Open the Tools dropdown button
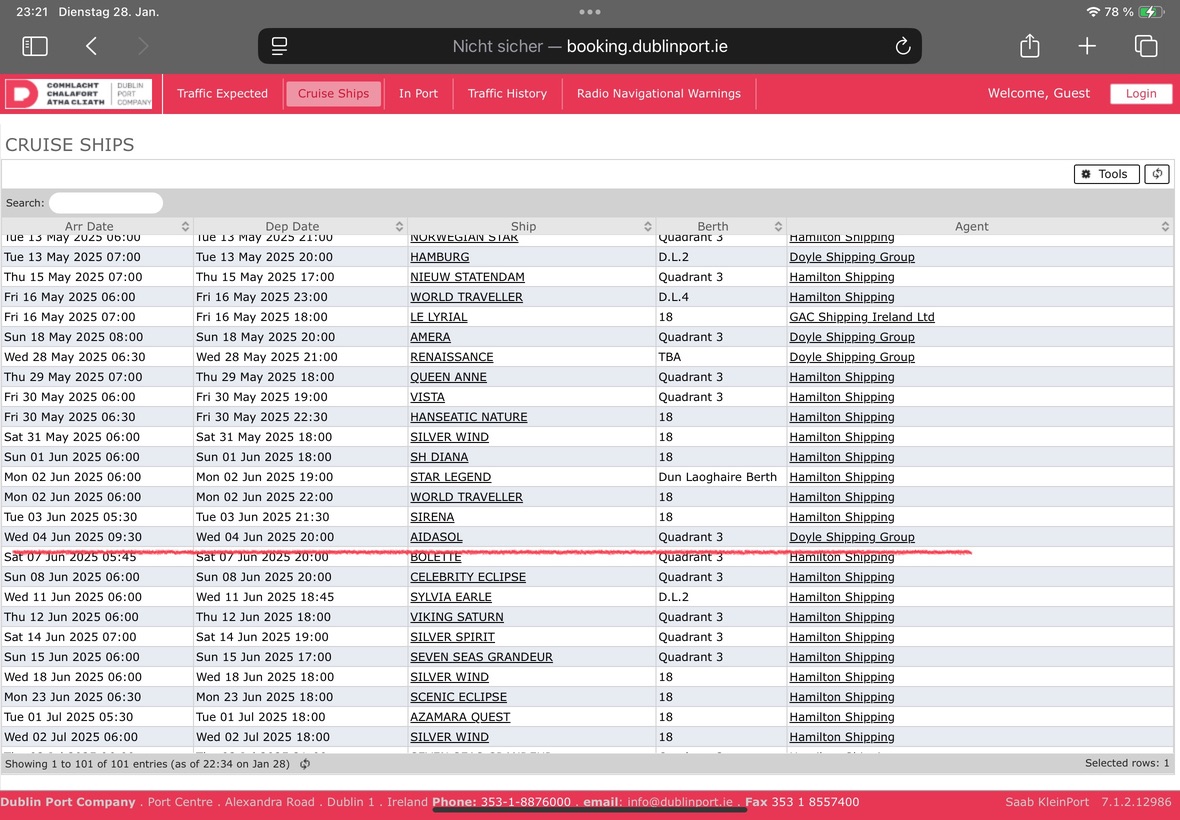 coord(1106,174)
